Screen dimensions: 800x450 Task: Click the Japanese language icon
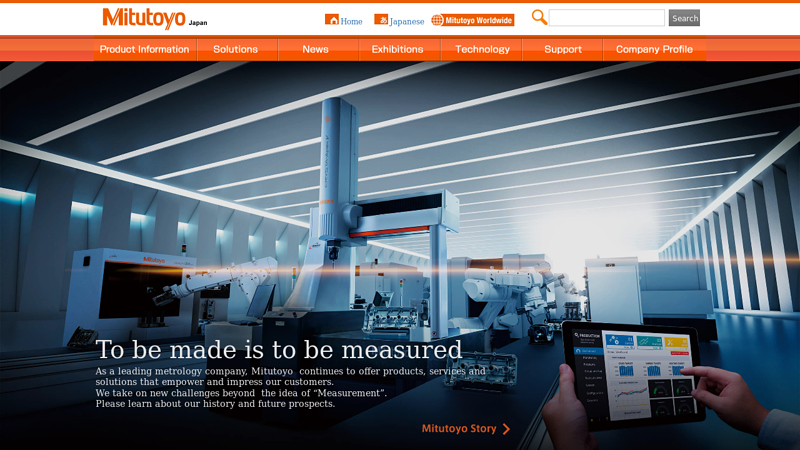[381, 19]
